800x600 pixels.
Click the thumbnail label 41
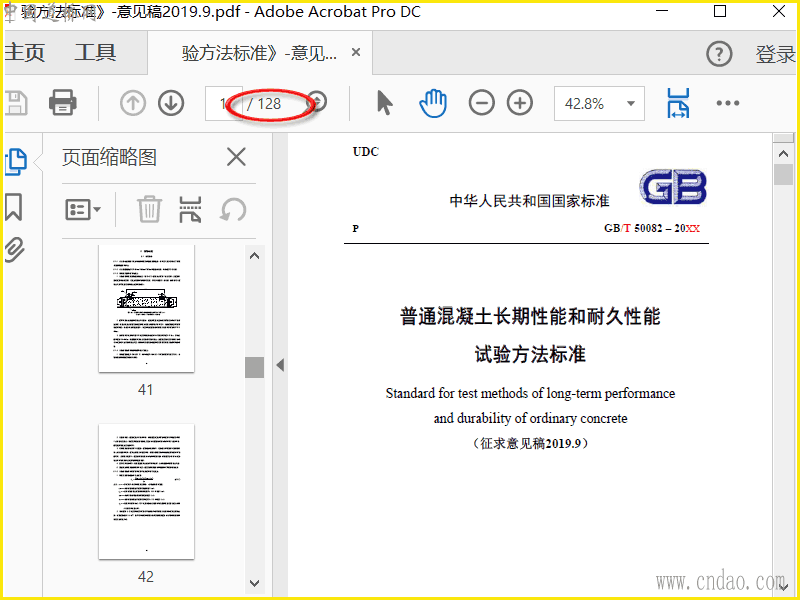[x=145, y=390]
